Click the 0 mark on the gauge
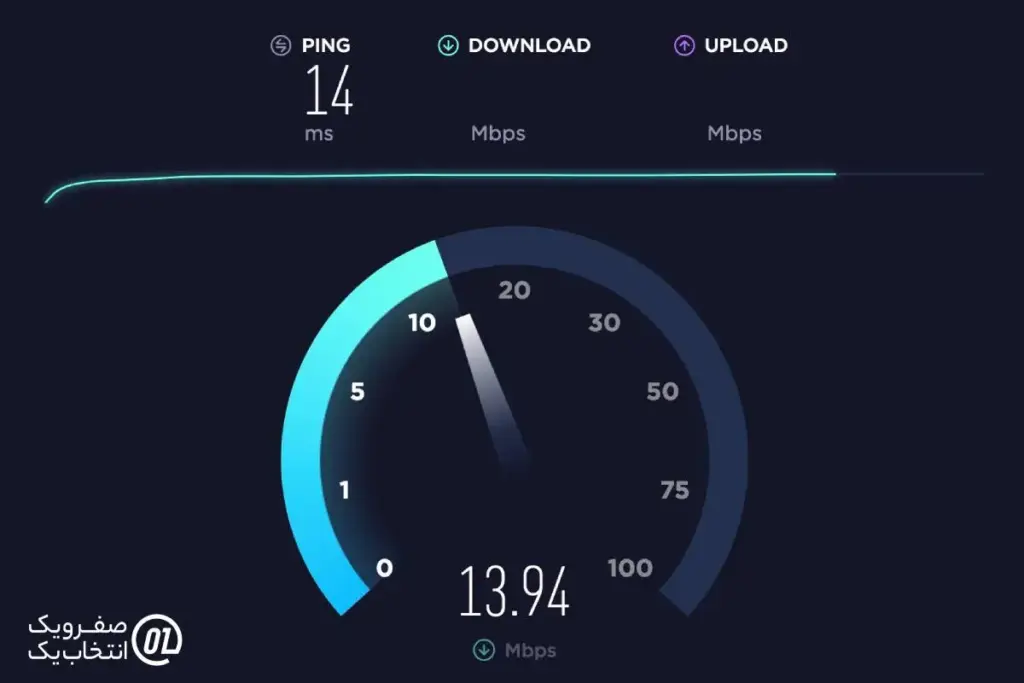Image resolution: width=1024 pixels, height=683 pixels. (x=385, y=568)
